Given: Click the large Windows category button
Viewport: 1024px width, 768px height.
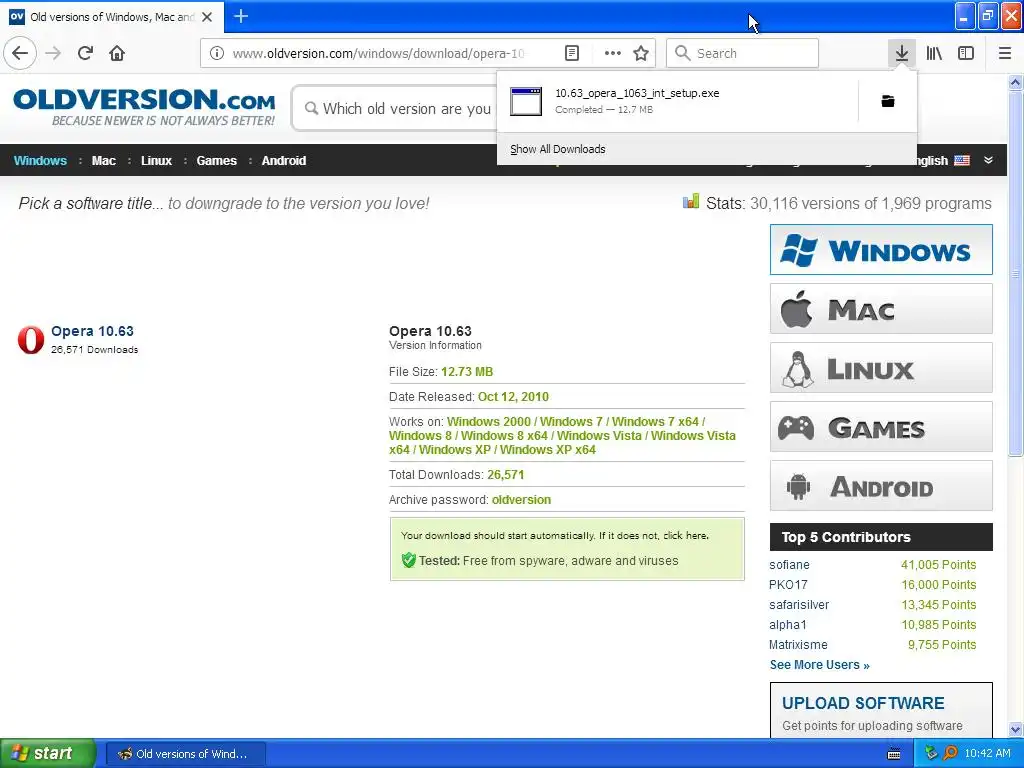Looking at the screenshot, I should [x=881, y=249].
